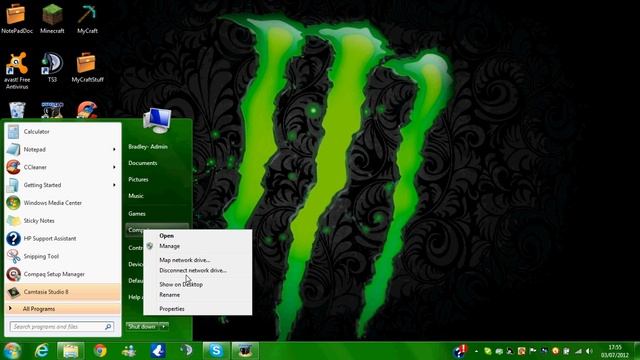Viewport: 640px width, 360px height.
Task: Open Documents from the Start menu
Action: [142, 163]
